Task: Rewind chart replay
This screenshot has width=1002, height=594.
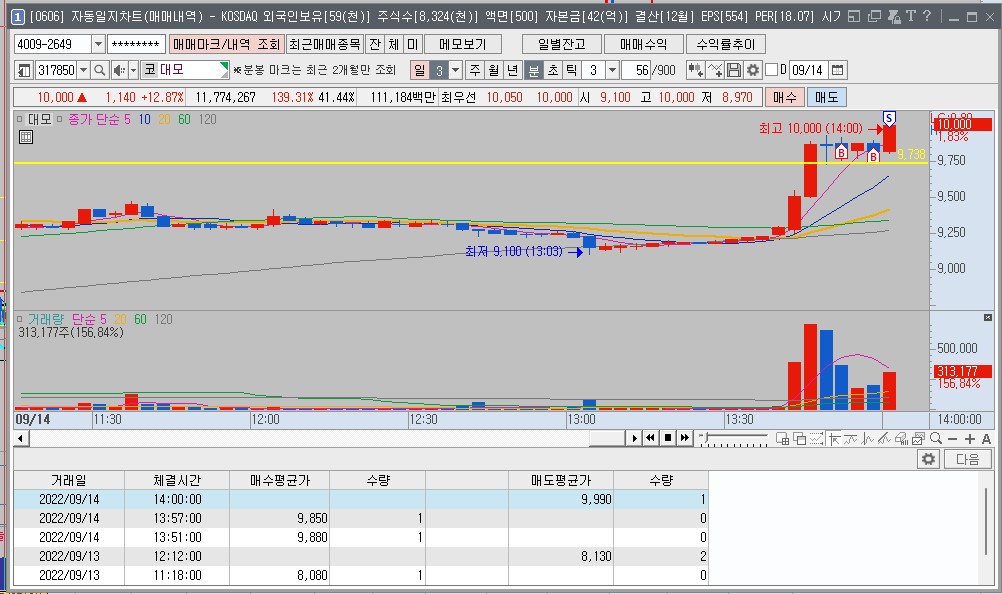Action: pyautogui.click(x=651, y=438)
